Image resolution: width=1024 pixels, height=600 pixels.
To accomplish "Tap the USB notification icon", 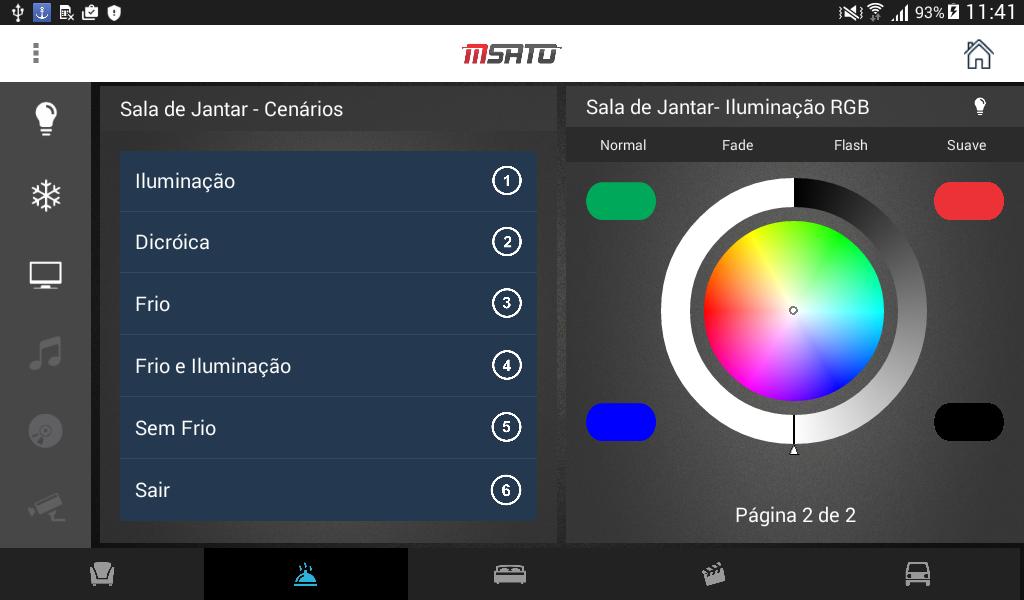I will click(18, 12).
